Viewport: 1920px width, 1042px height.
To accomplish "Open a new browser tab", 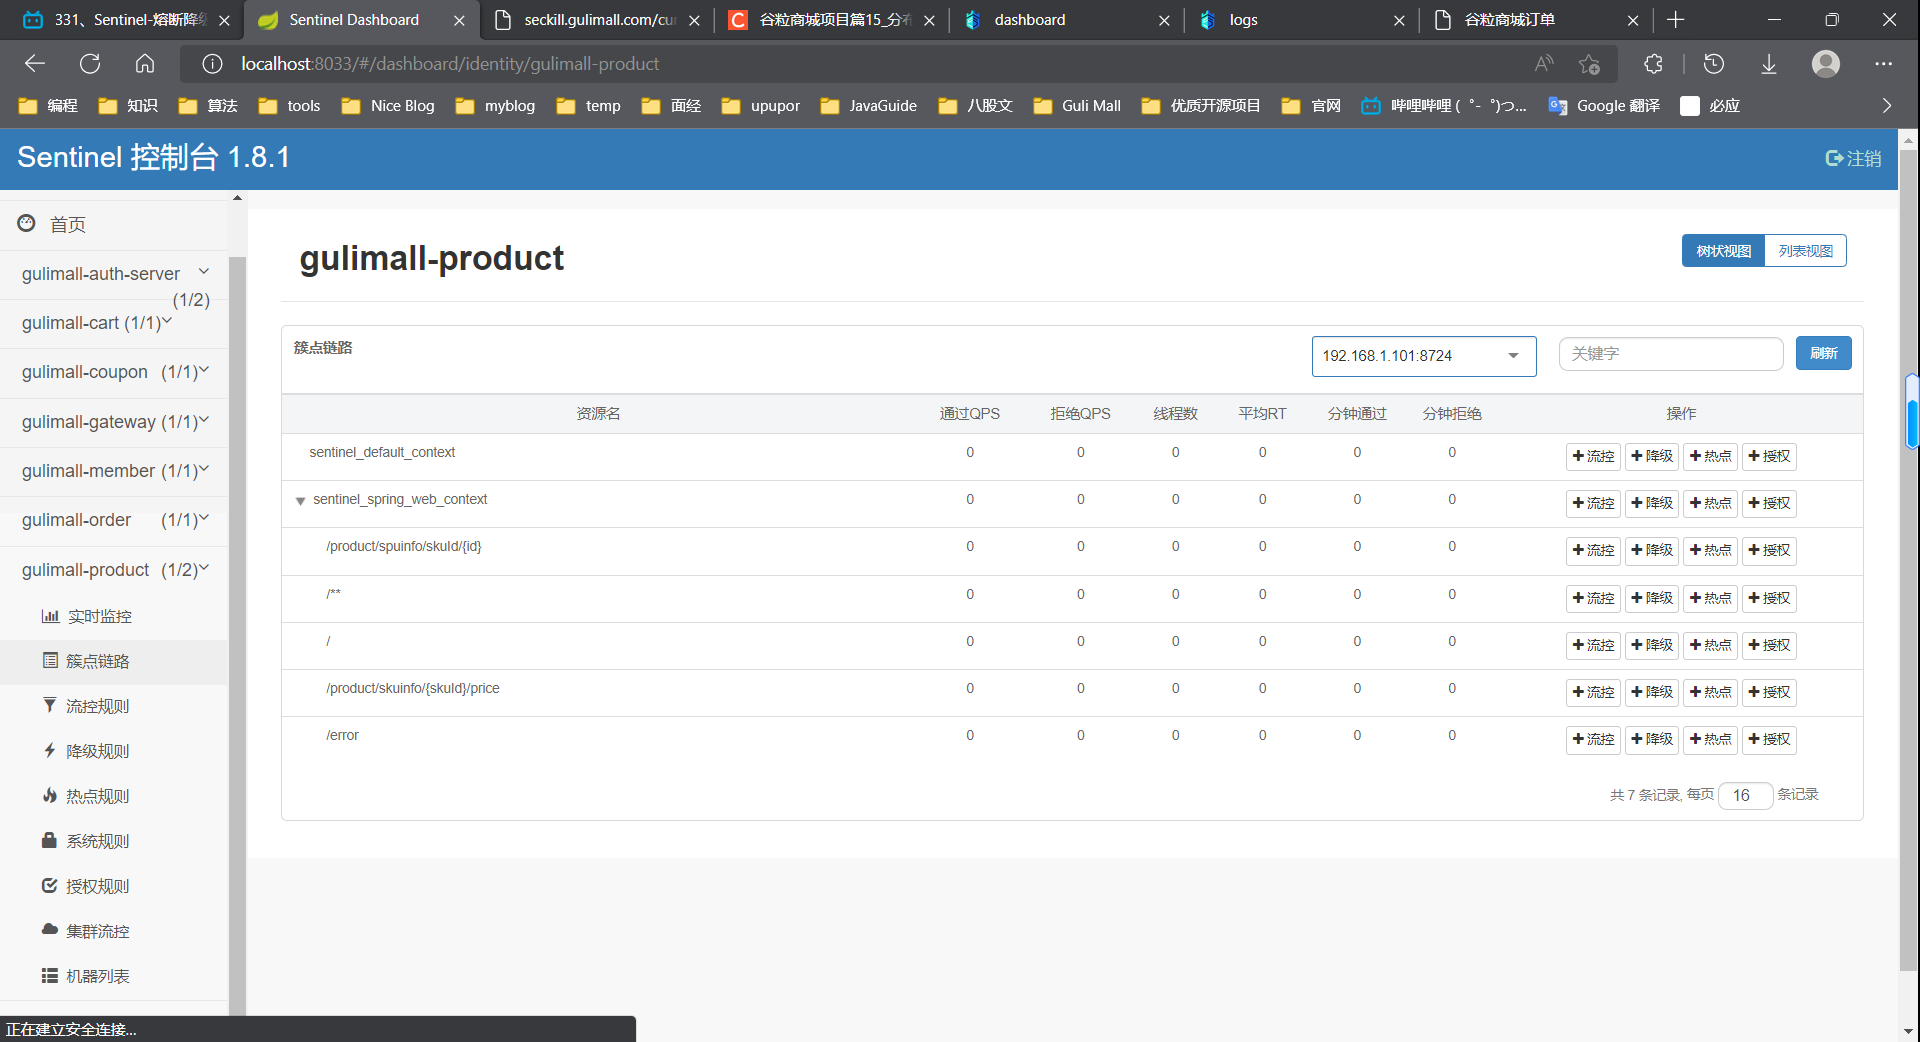I will 1677,20.
